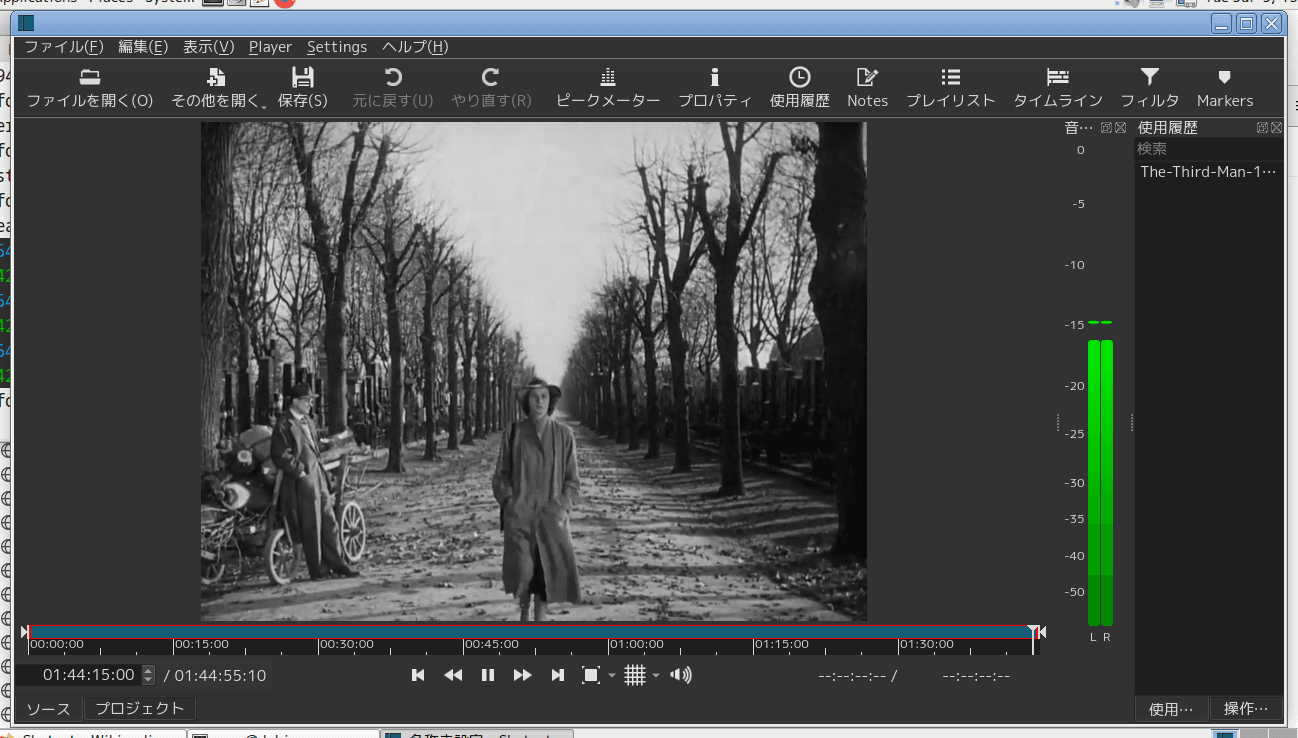Expand the zoom fit dropdown arrow
Viewport: 1298px width, 738px height.
[612, 676]
